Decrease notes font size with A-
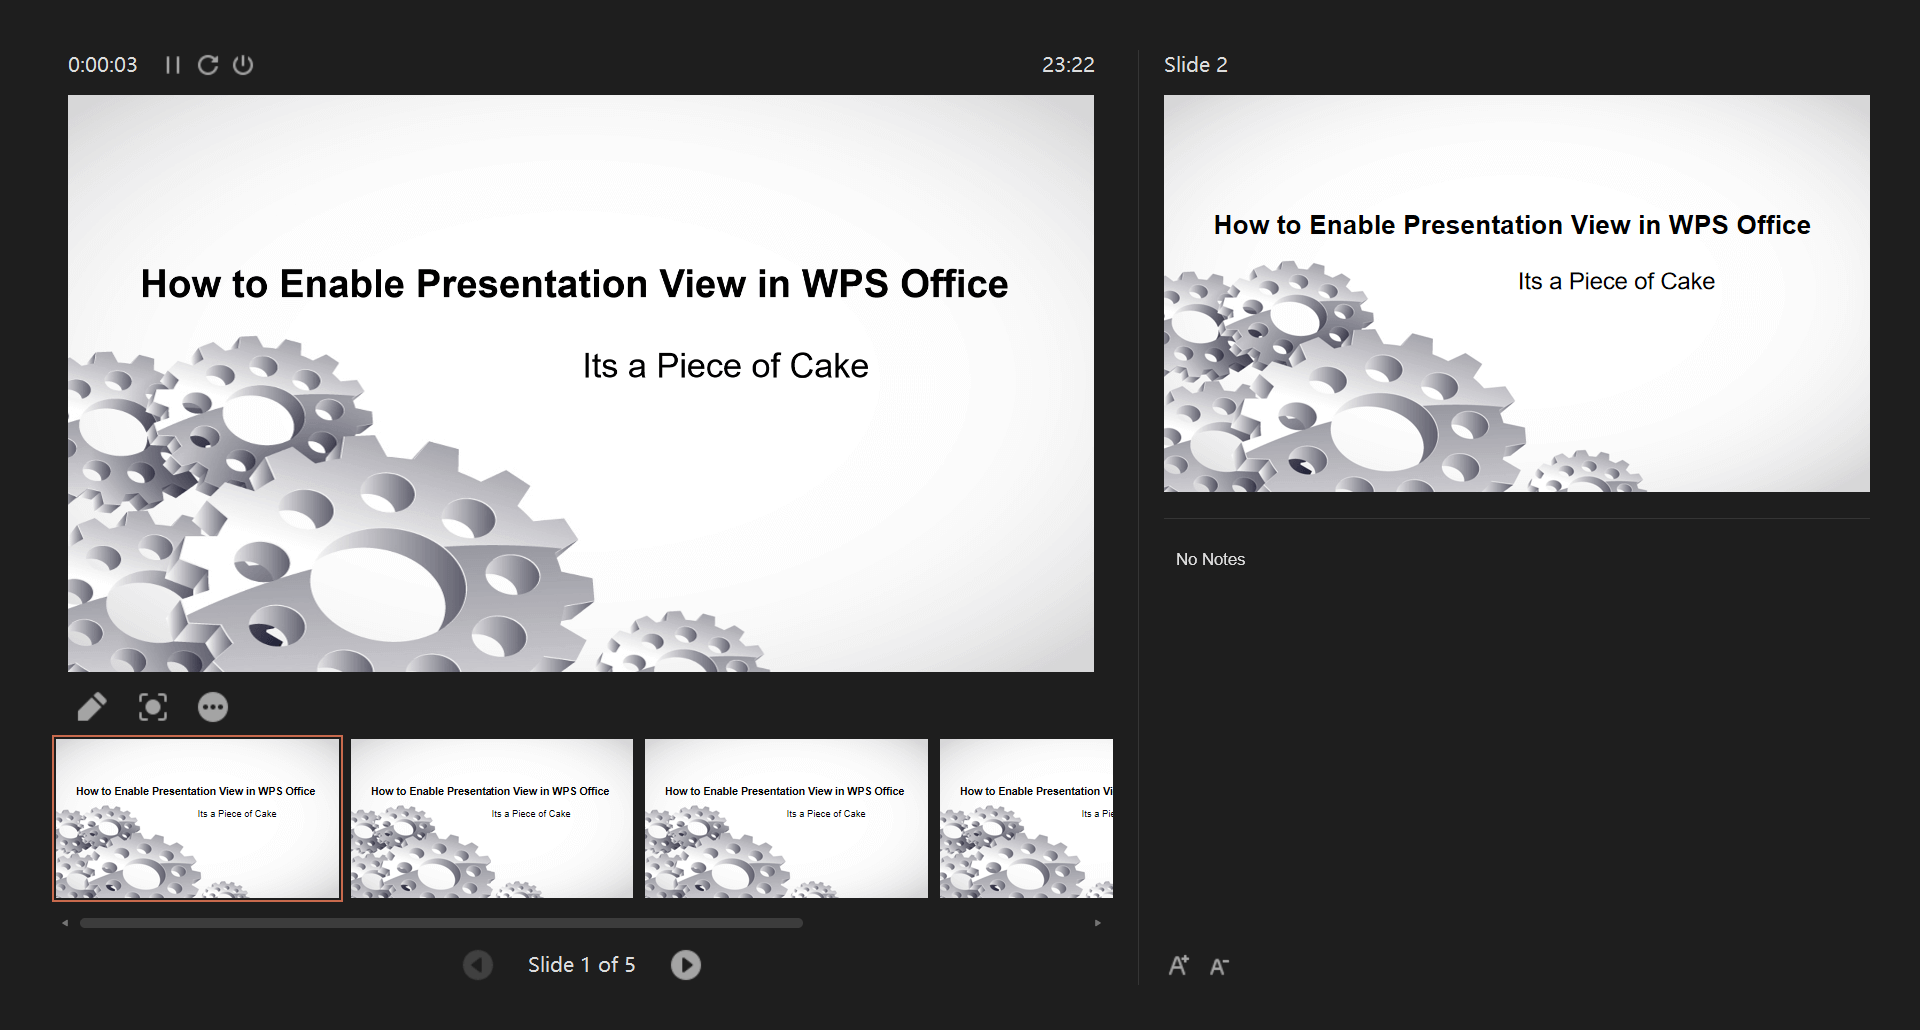Screen dimensions: 1920x1030 coord(1219,965)
